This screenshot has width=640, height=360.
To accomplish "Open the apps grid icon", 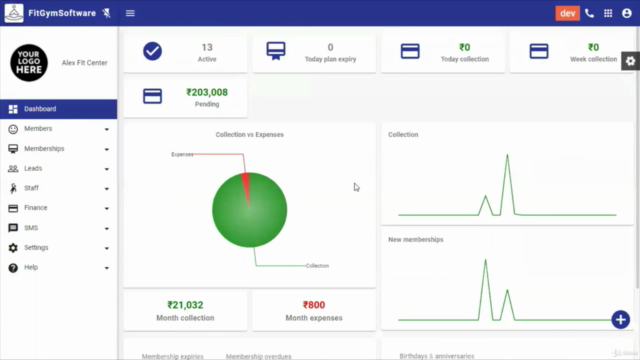I will pos(608,13).
